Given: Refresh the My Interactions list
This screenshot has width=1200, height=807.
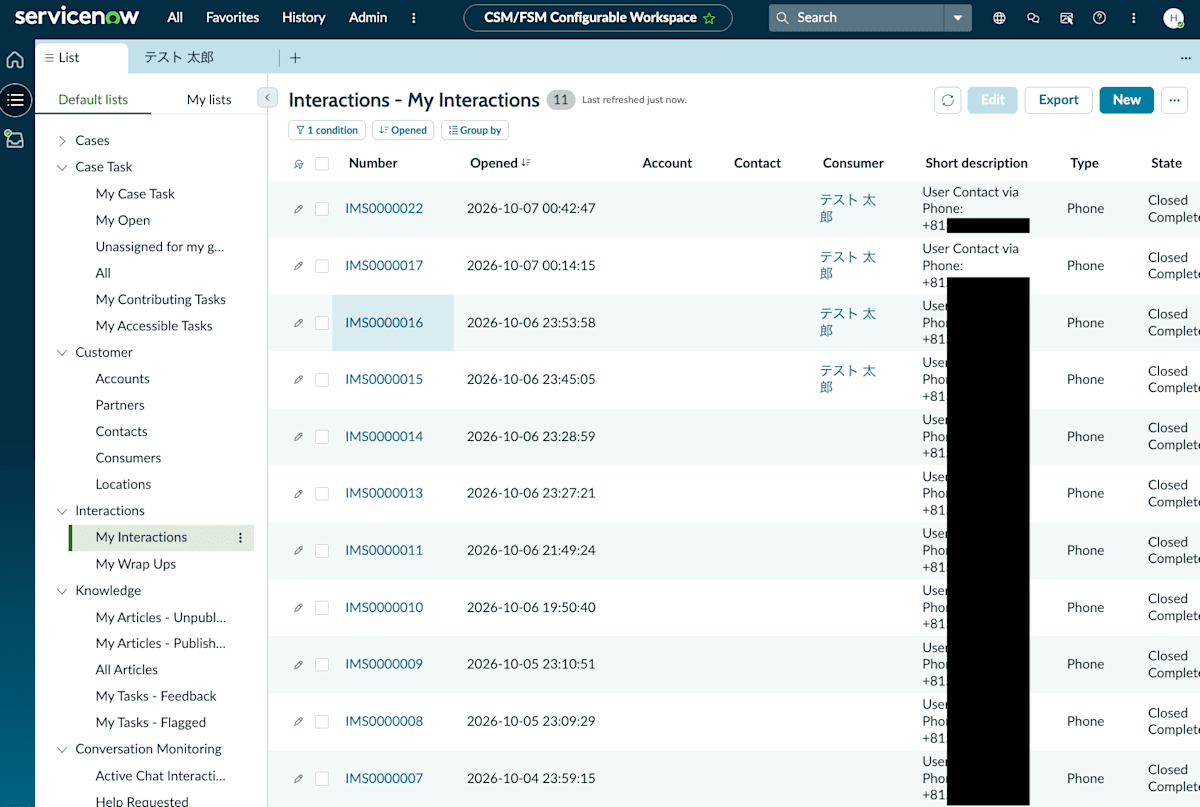Looking at the screenshot, I should pos(947,100).
